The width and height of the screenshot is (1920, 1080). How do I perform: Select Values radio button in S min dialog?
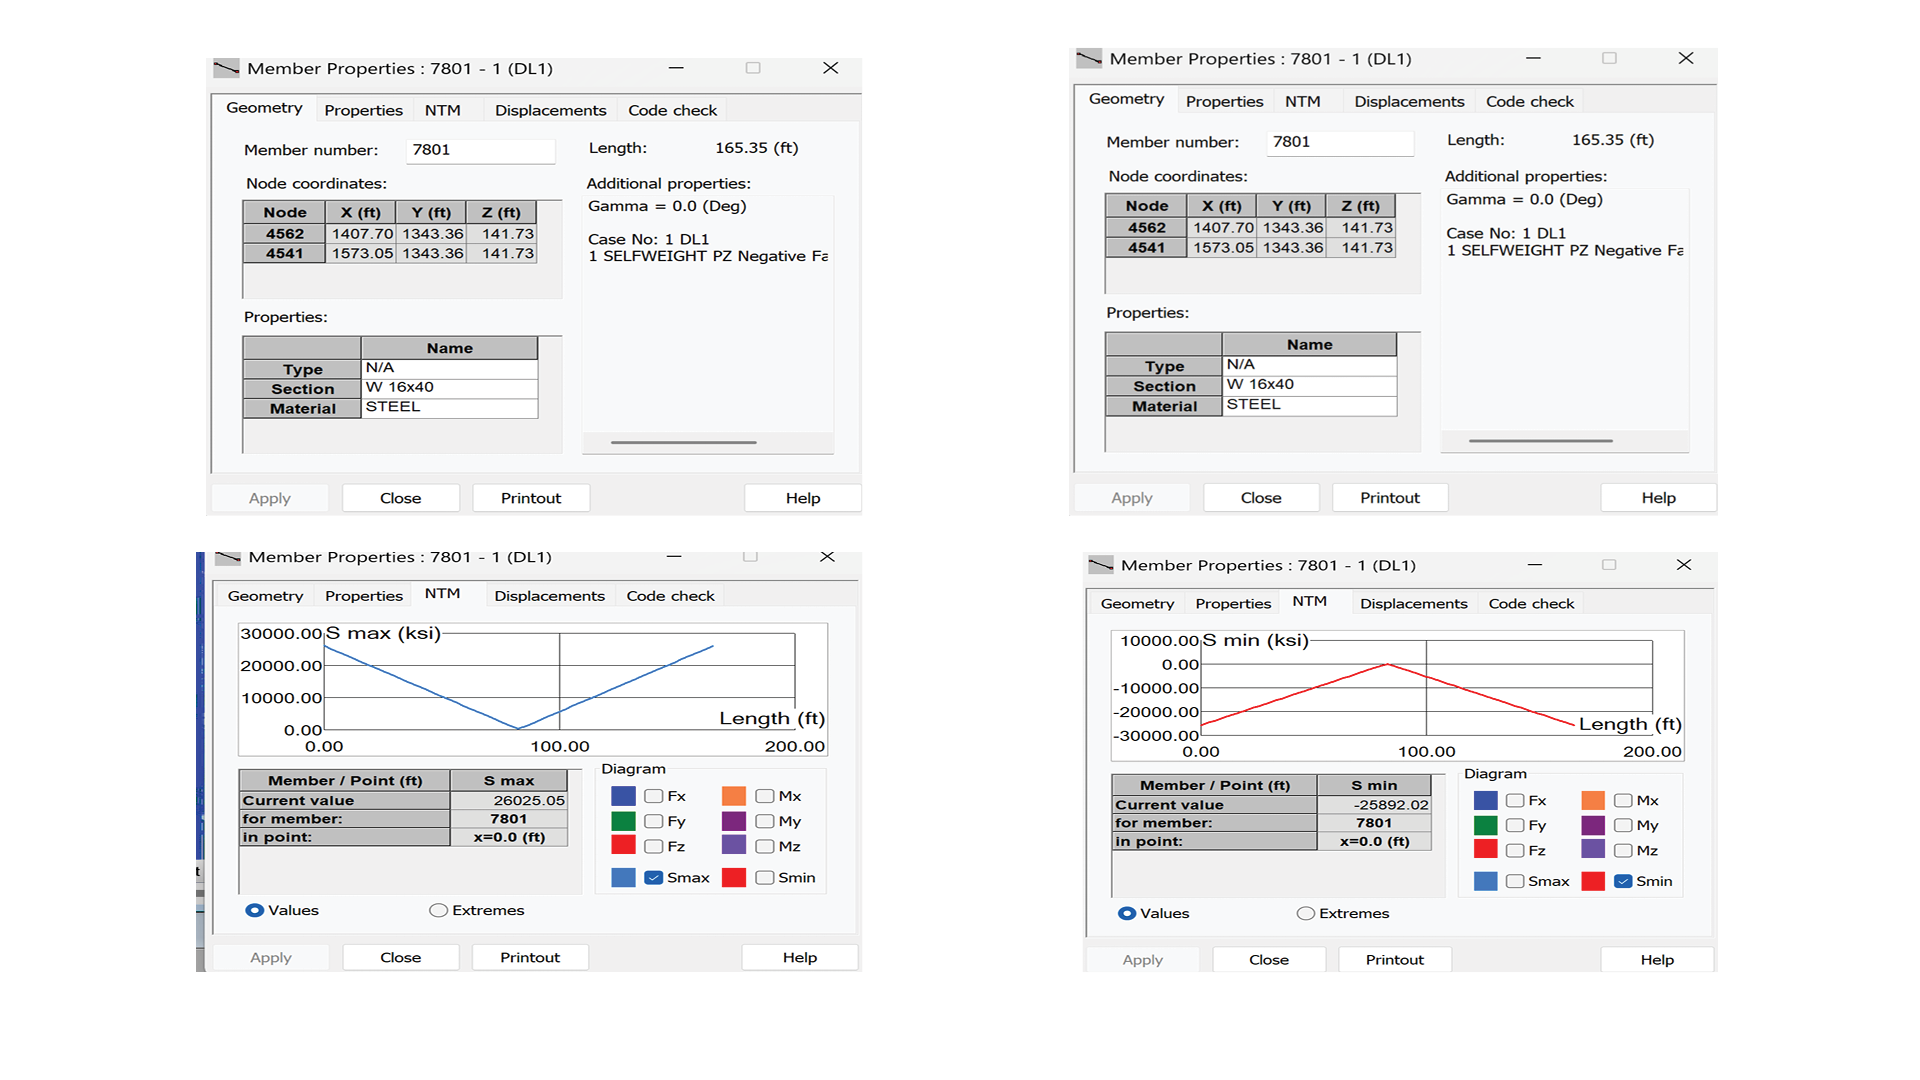[x=1127, y=913]
